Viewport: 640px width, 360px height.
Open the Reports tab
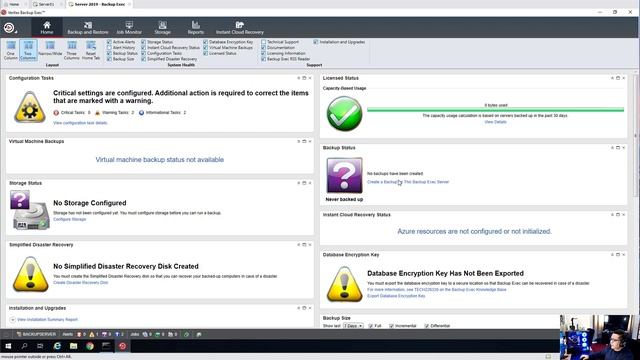coord(196,28)
